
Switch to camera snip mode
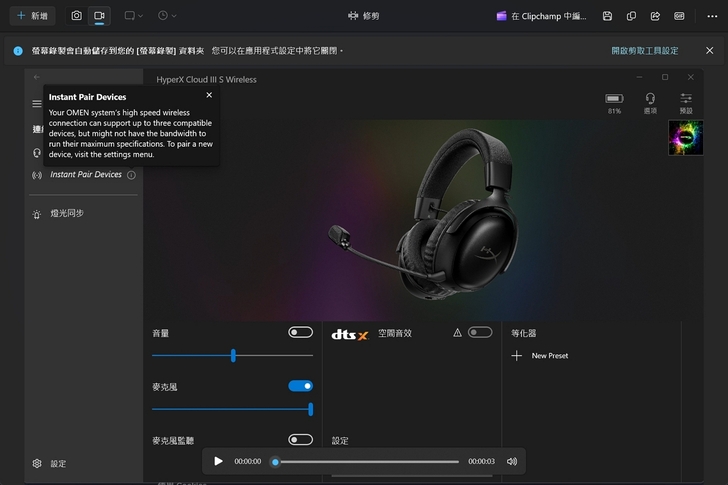click(77, 16)
